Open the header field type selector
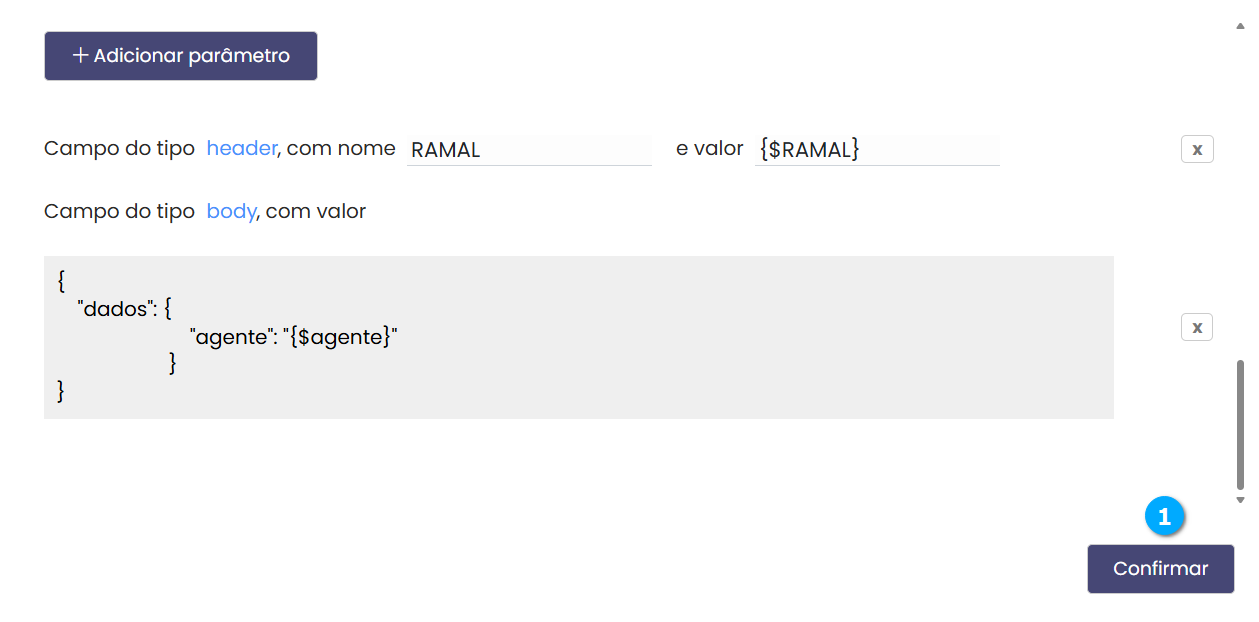 (x=241, y=149)
